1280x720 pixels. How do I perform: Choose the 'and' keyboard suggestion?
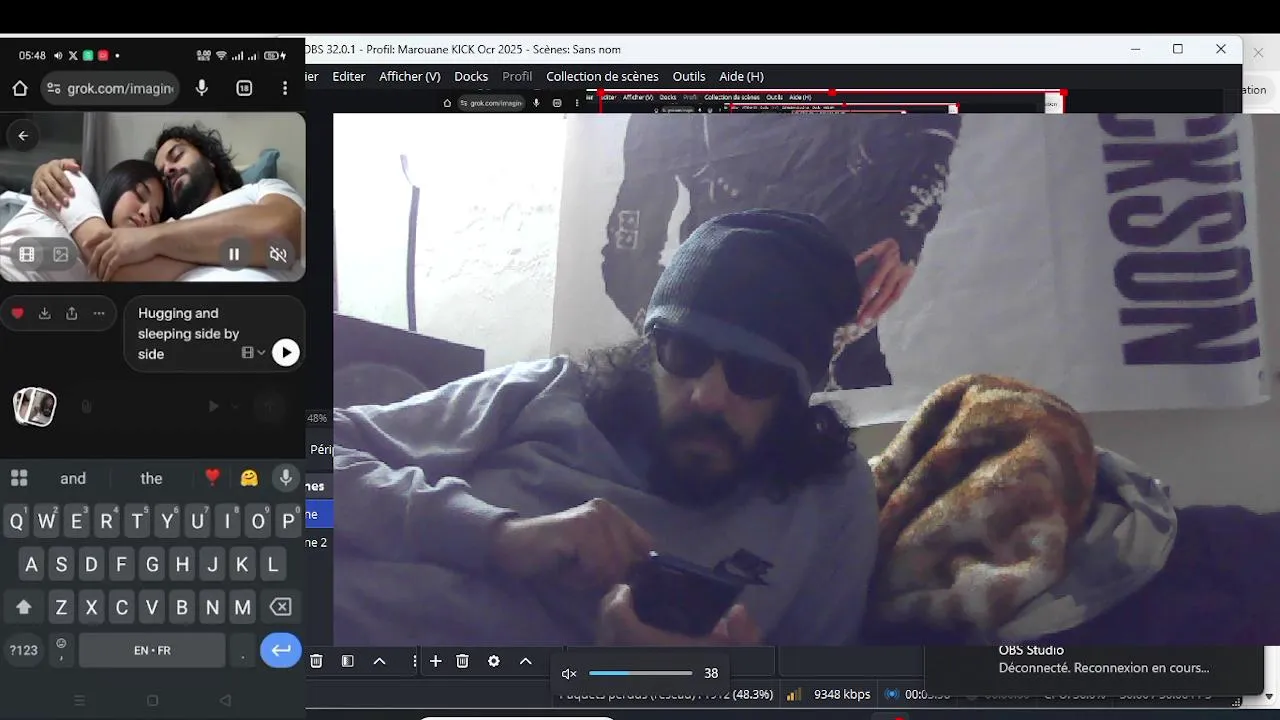pos(73,478)
